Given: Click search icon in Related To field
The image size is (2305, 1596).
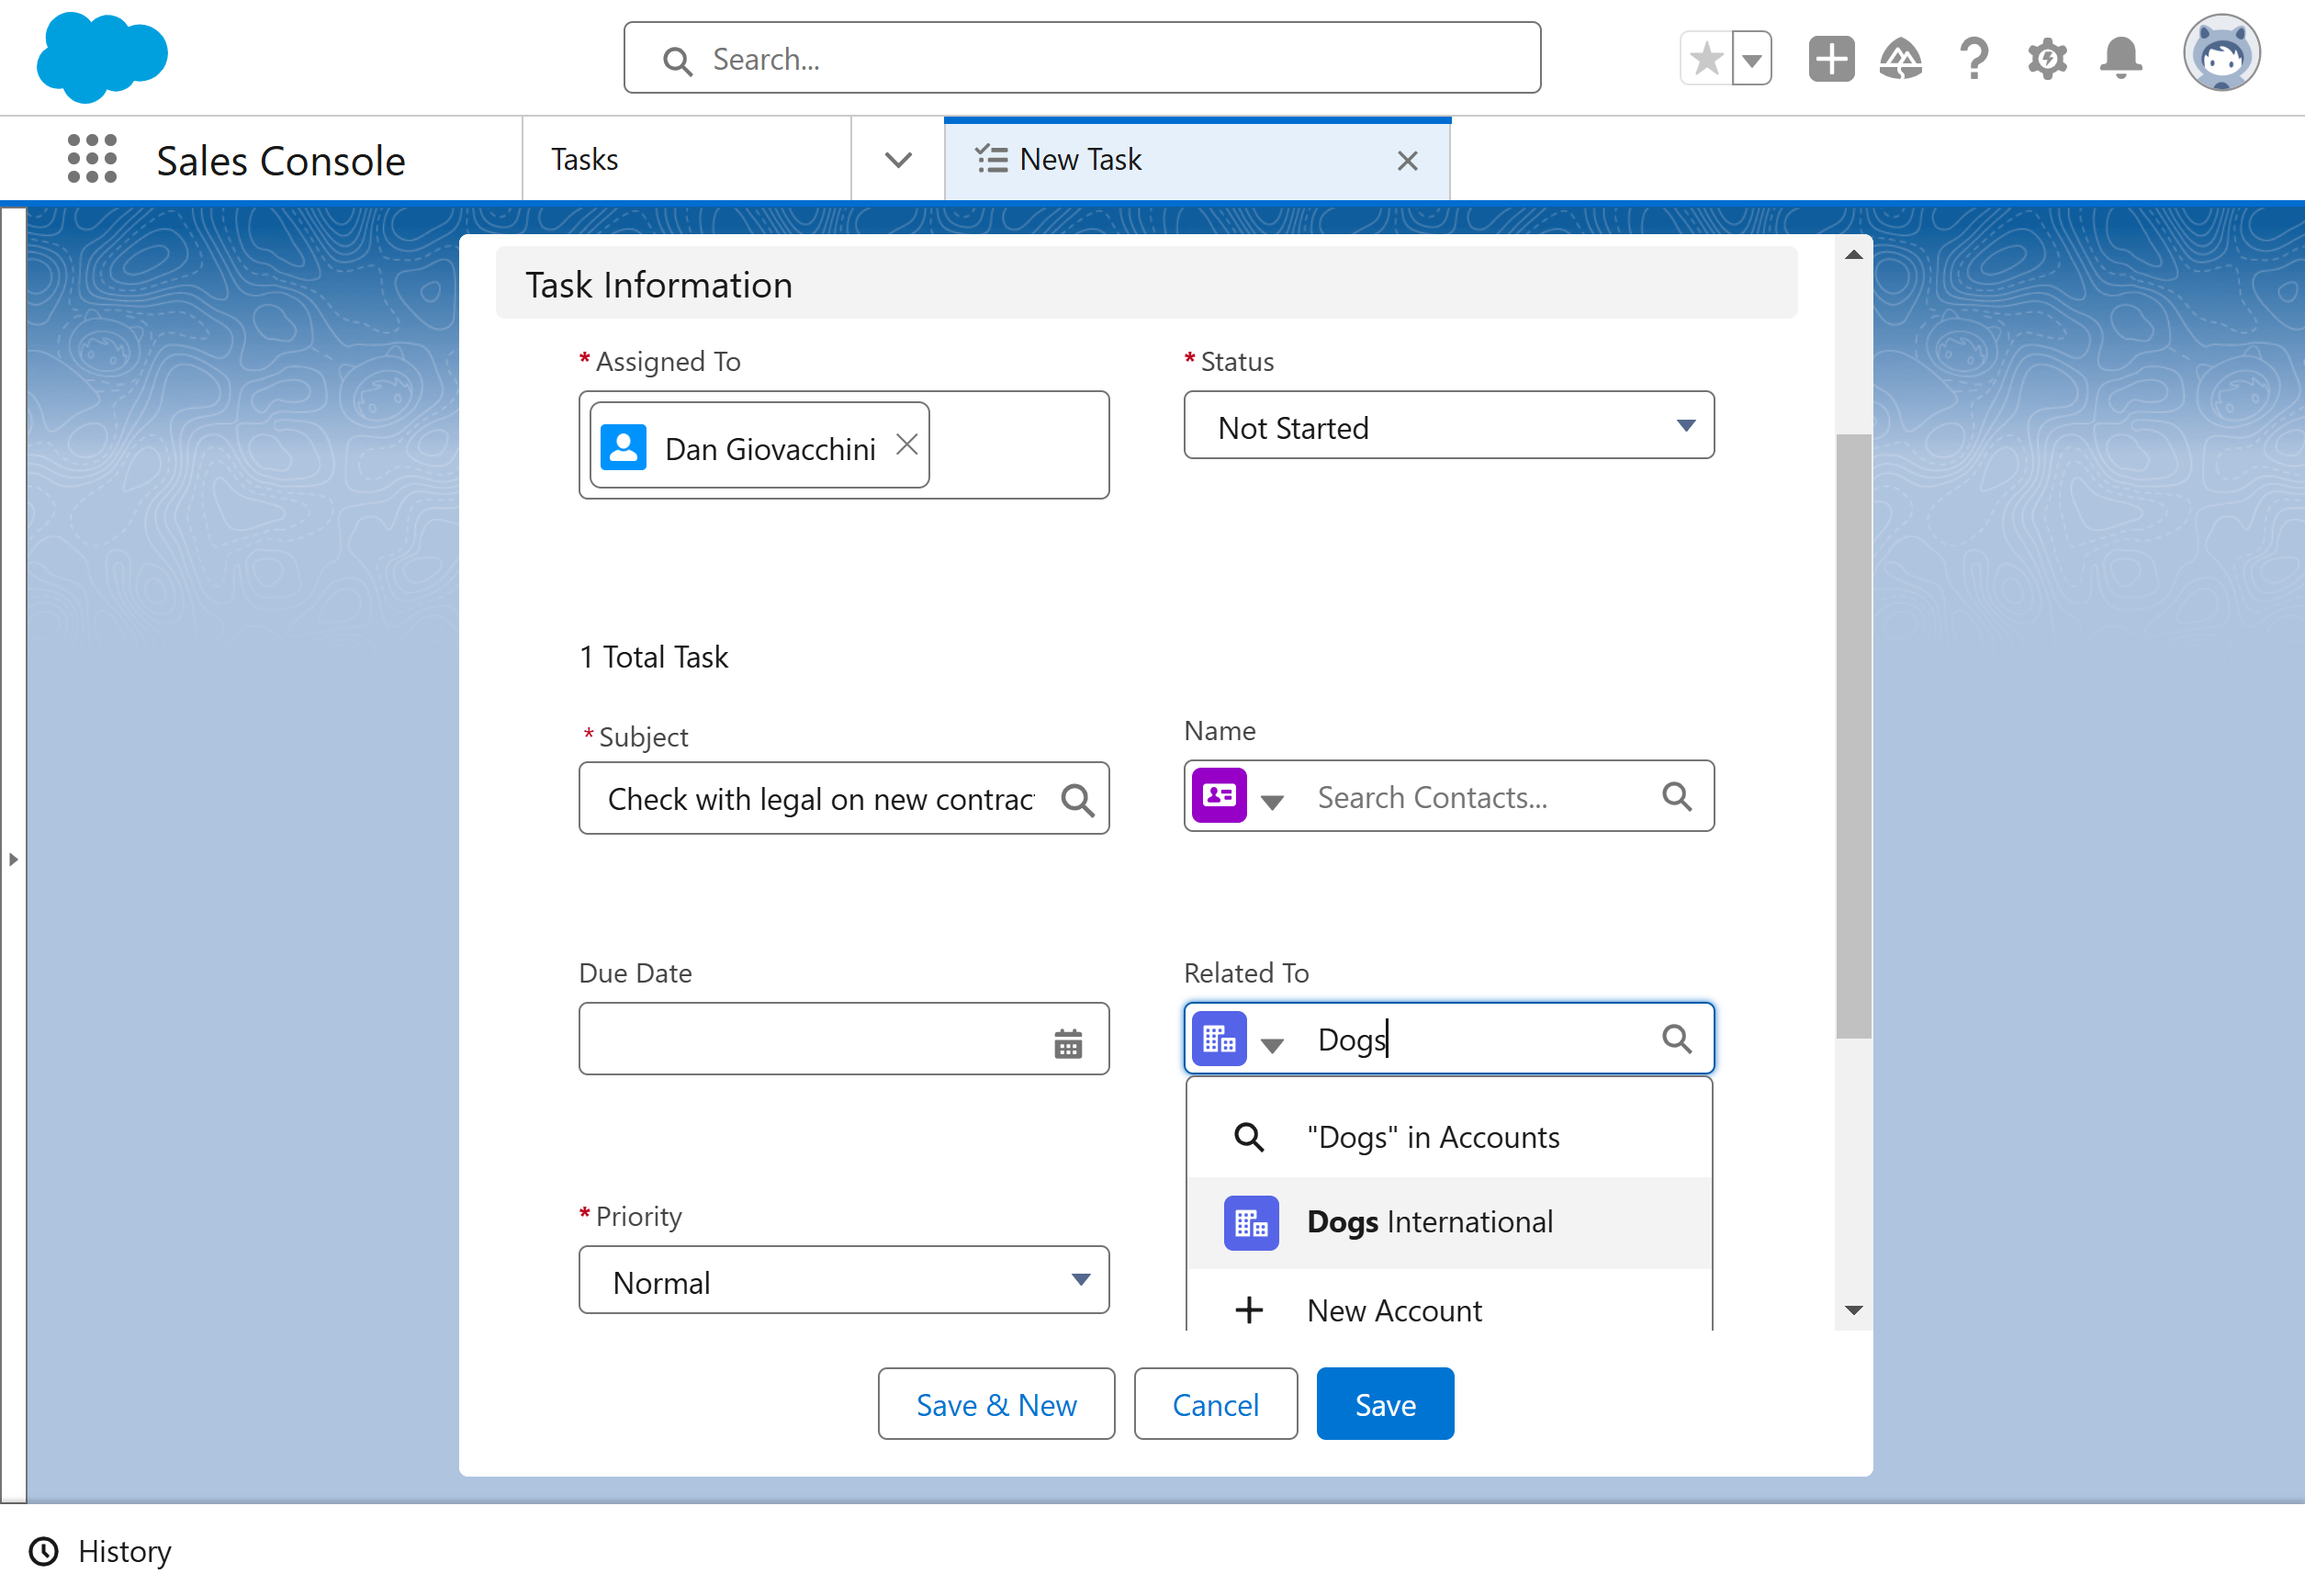Looking at the screenshot, I should click(x=1676, y=1040).
